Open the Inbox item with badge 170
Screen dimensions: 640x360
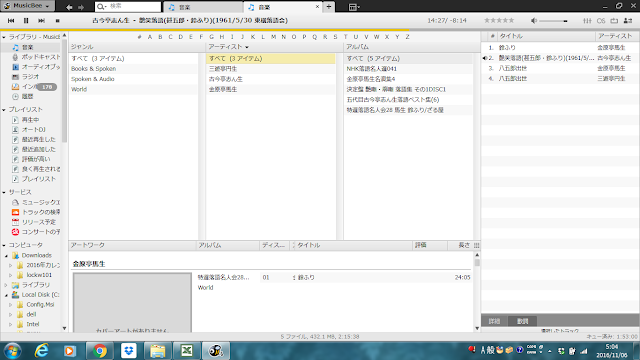pos(34,87)
